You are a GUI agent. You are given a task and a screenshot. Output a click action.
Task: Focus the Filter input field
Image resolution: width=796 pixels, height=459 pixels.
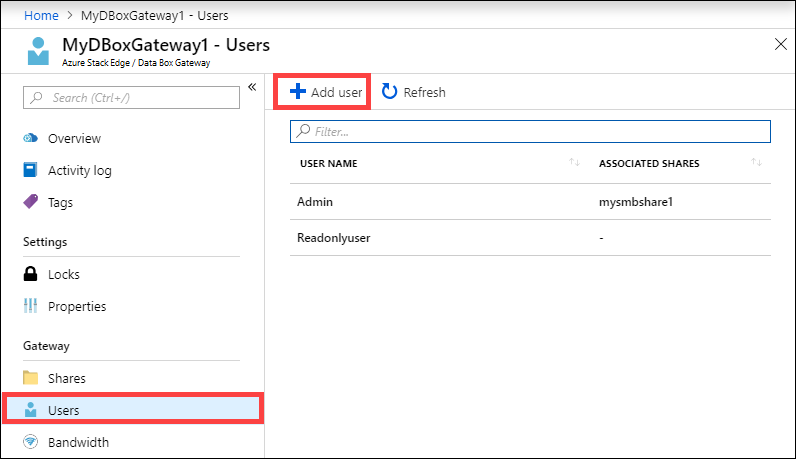tap(530, 132)
